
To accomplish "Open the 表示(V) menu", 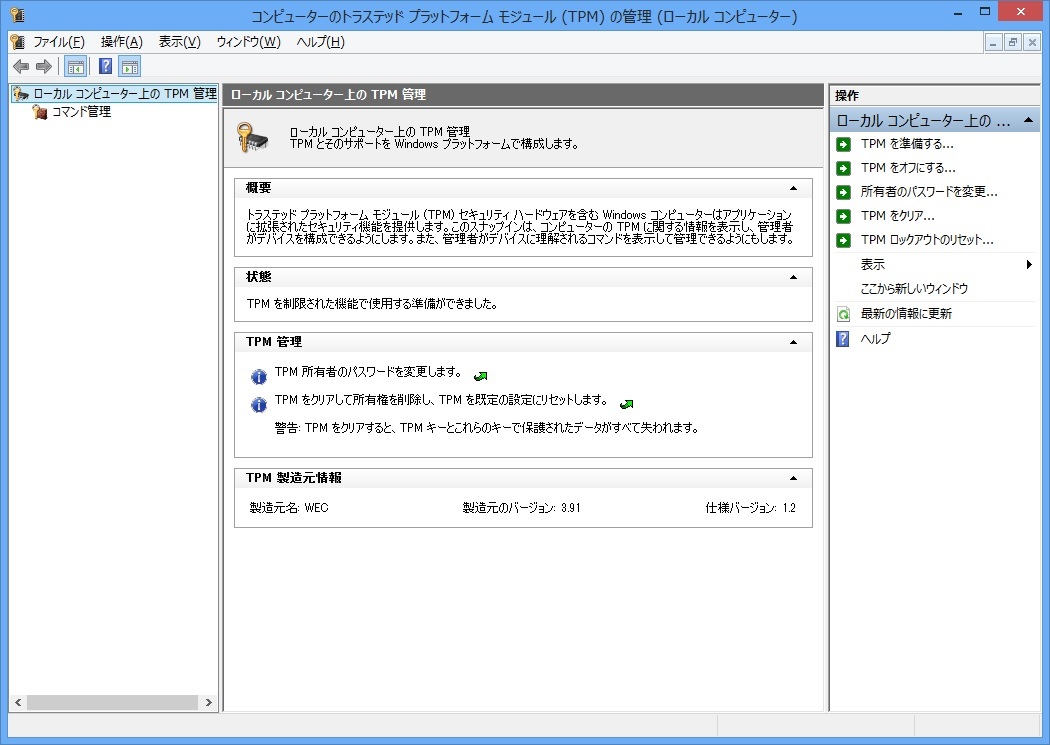I will click(x=179, y=42).
